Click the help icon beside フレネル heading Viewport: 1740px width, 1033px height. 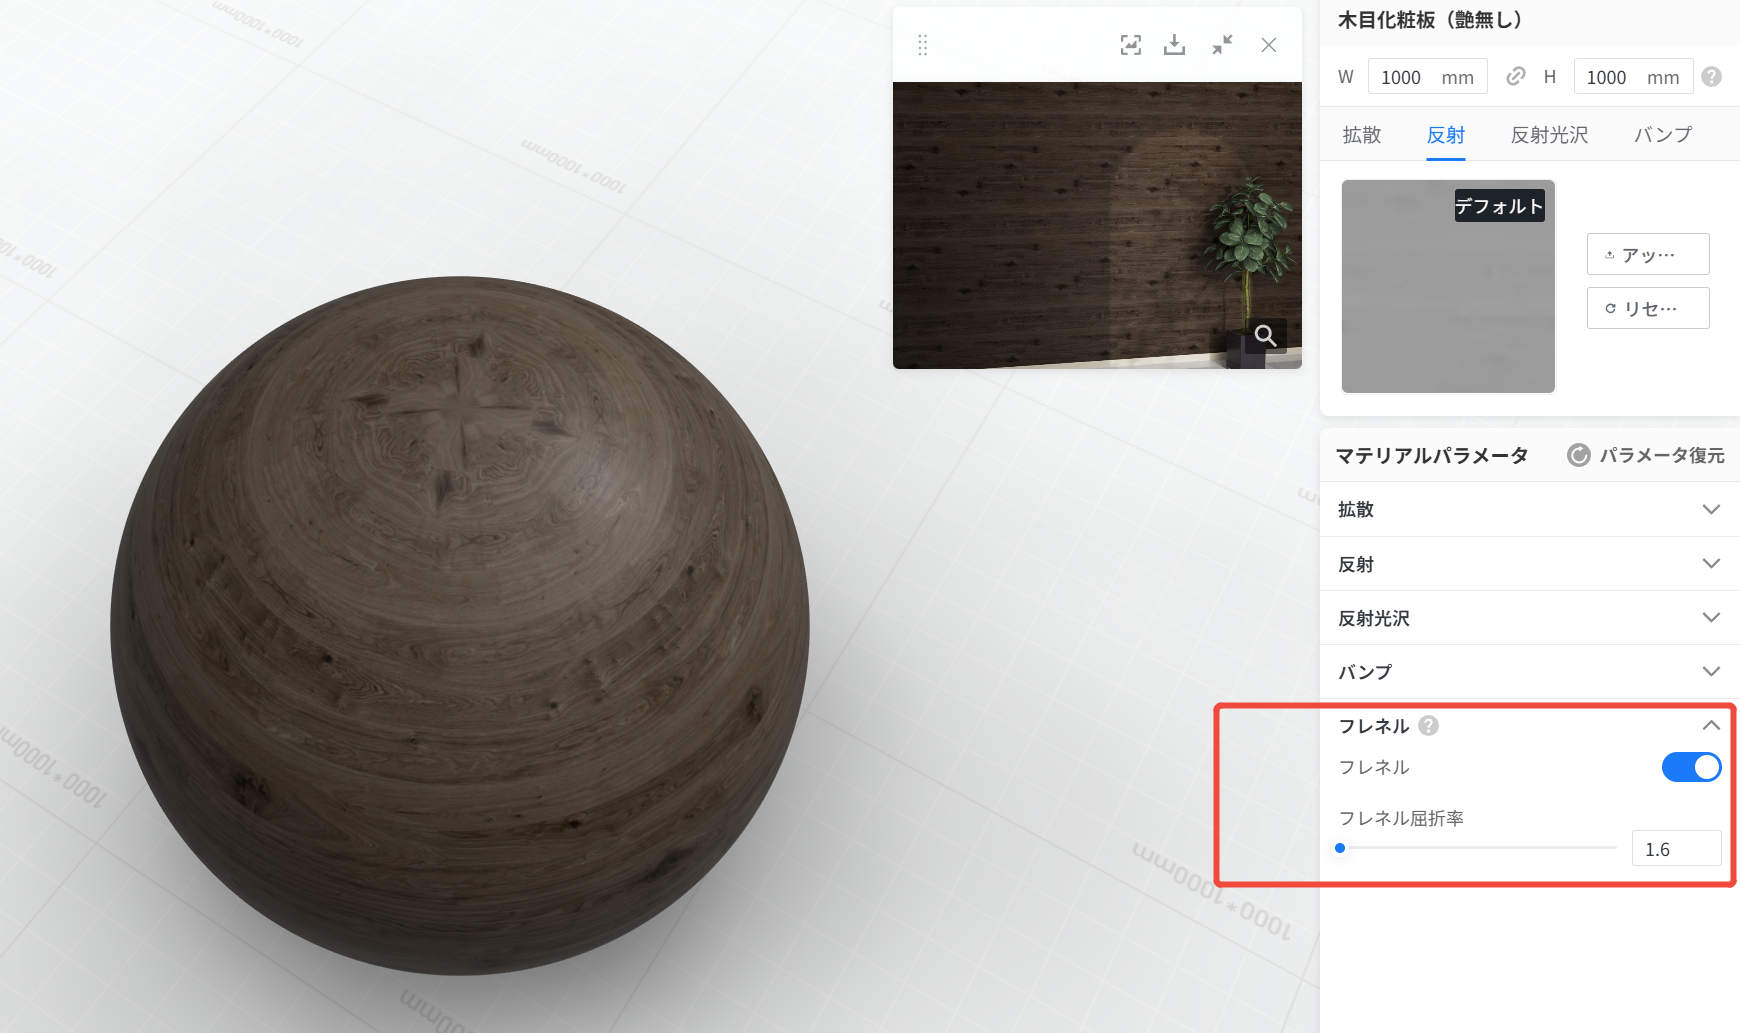pyautogui.click(x=1429, y=726)
